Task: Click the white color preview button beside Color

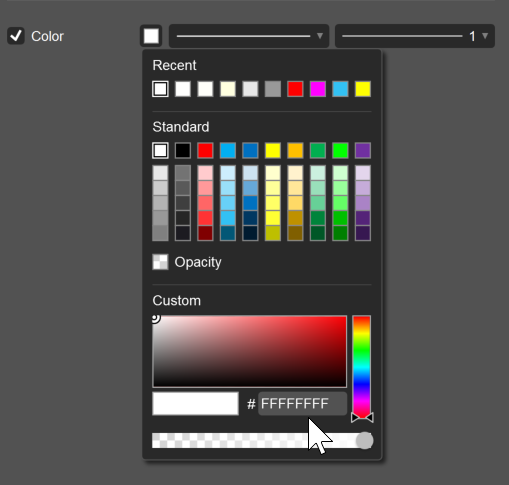Action: 151,36
